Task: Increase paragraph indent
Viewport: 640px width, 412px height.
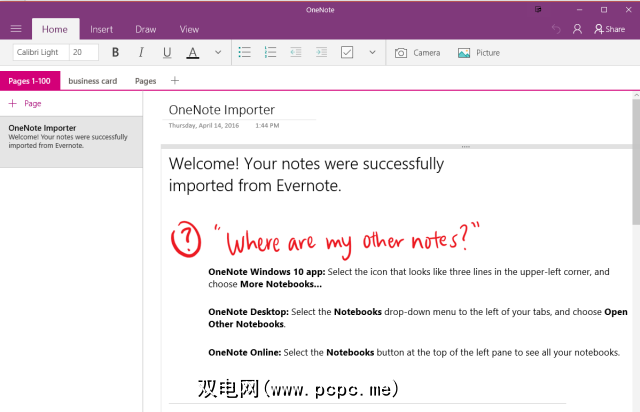Action: point(321,52)
